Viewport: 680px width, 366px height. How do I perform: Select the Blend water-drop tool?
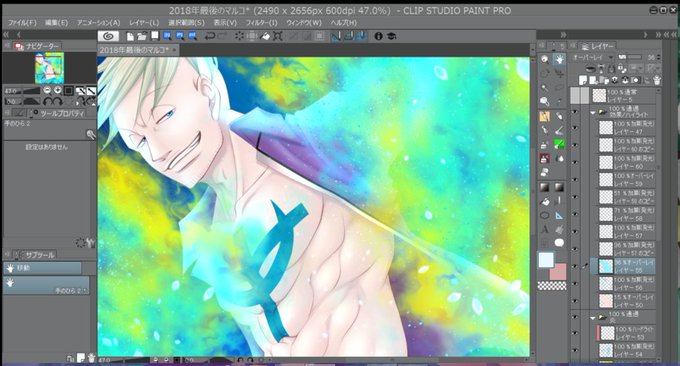coord(559,158)
